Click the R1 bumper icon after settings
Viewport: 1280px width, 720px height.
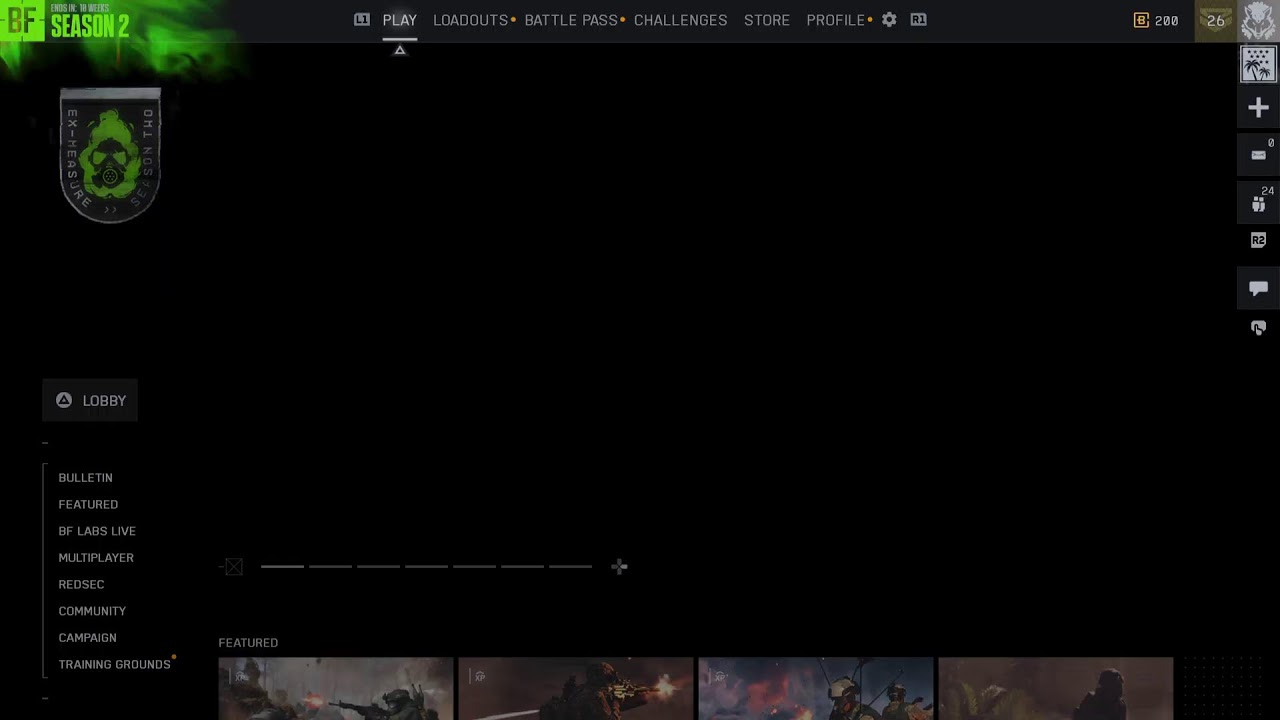point(918,20)
